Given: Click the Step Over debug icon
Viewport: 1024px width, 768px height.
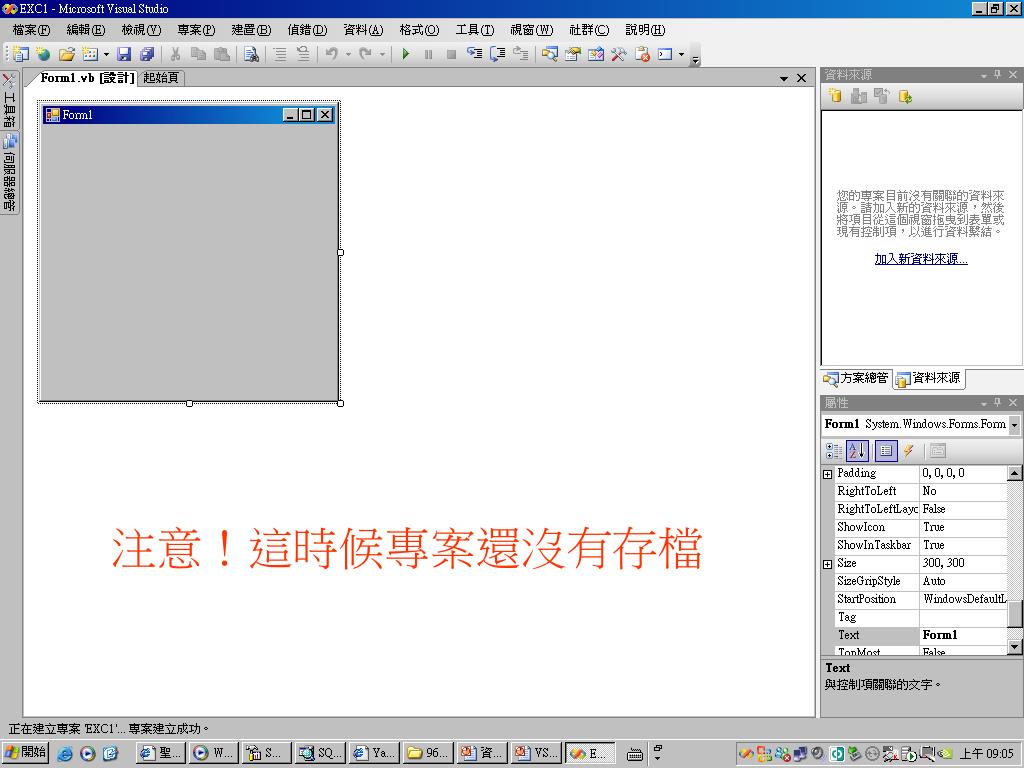Looking at the screenshot, I should (x=498, y=54).
